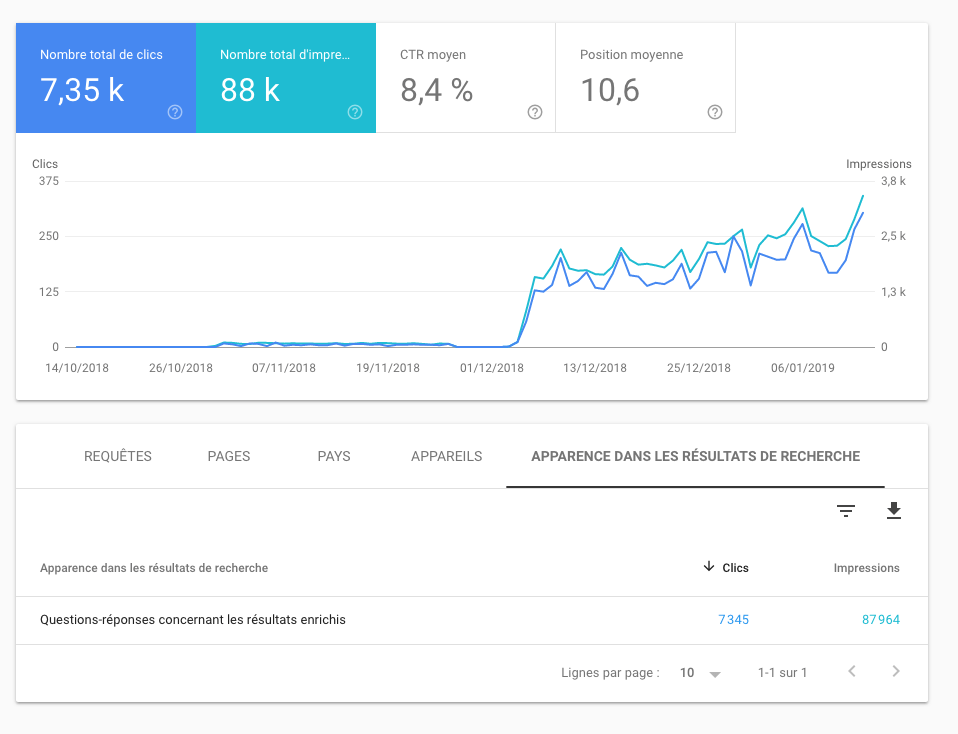Sort table by Impressions column header
This screenshot has width=958, height=734.
[x=866, y=568]
